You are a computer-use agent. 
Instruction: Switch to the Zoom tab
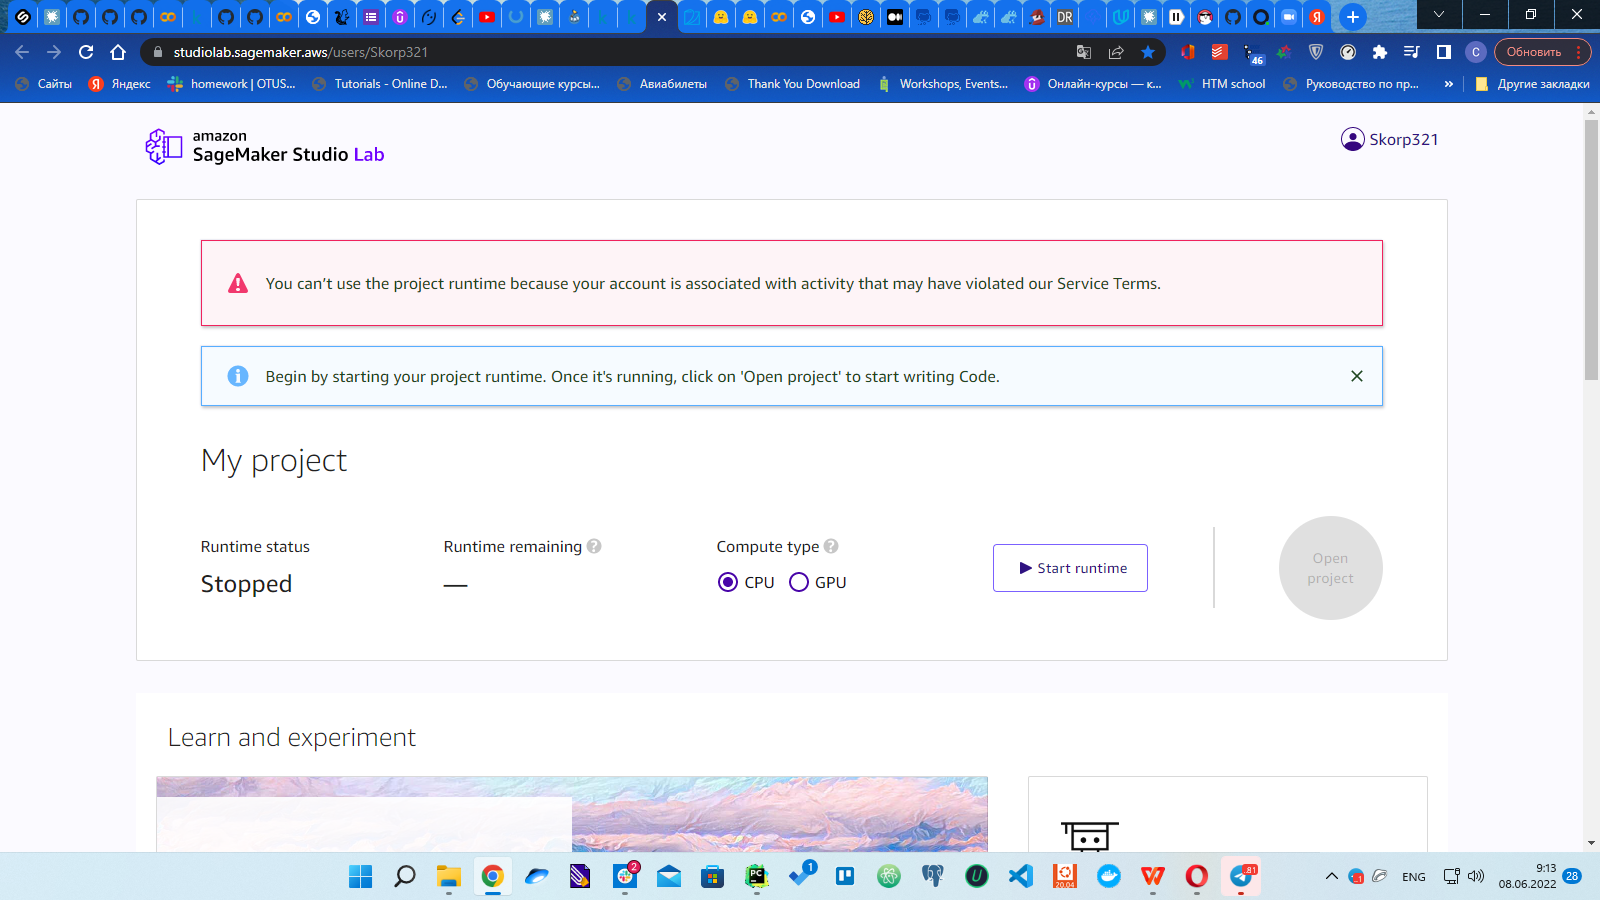click(x=1288, y=16)
